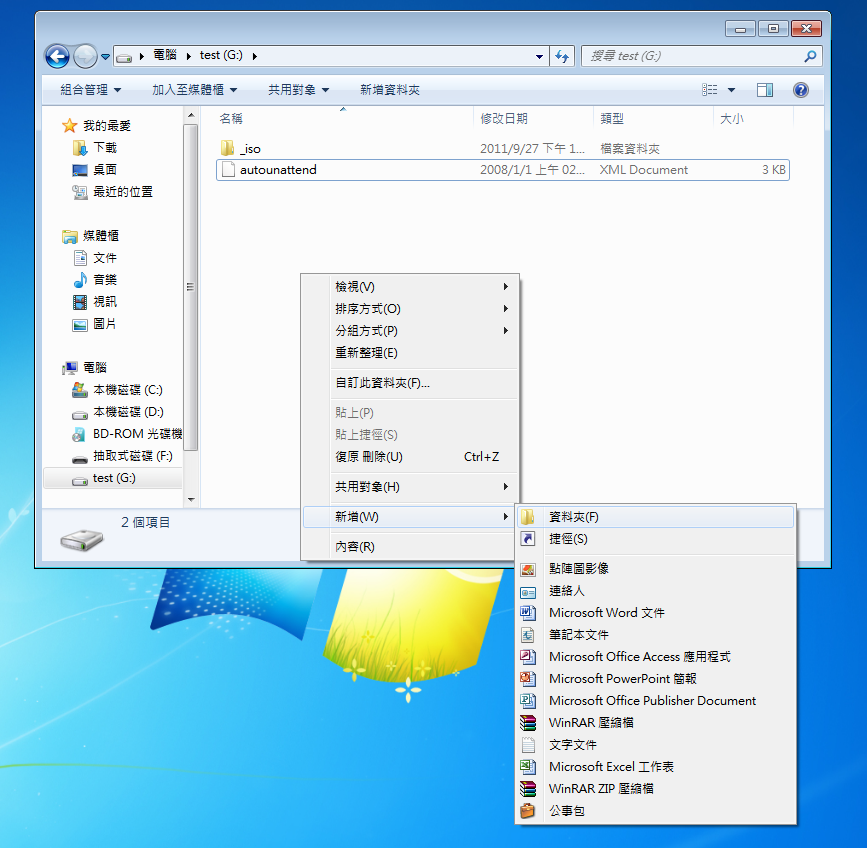Open Help with the question mark icon
Screen dimensions: 867x848
801,90
